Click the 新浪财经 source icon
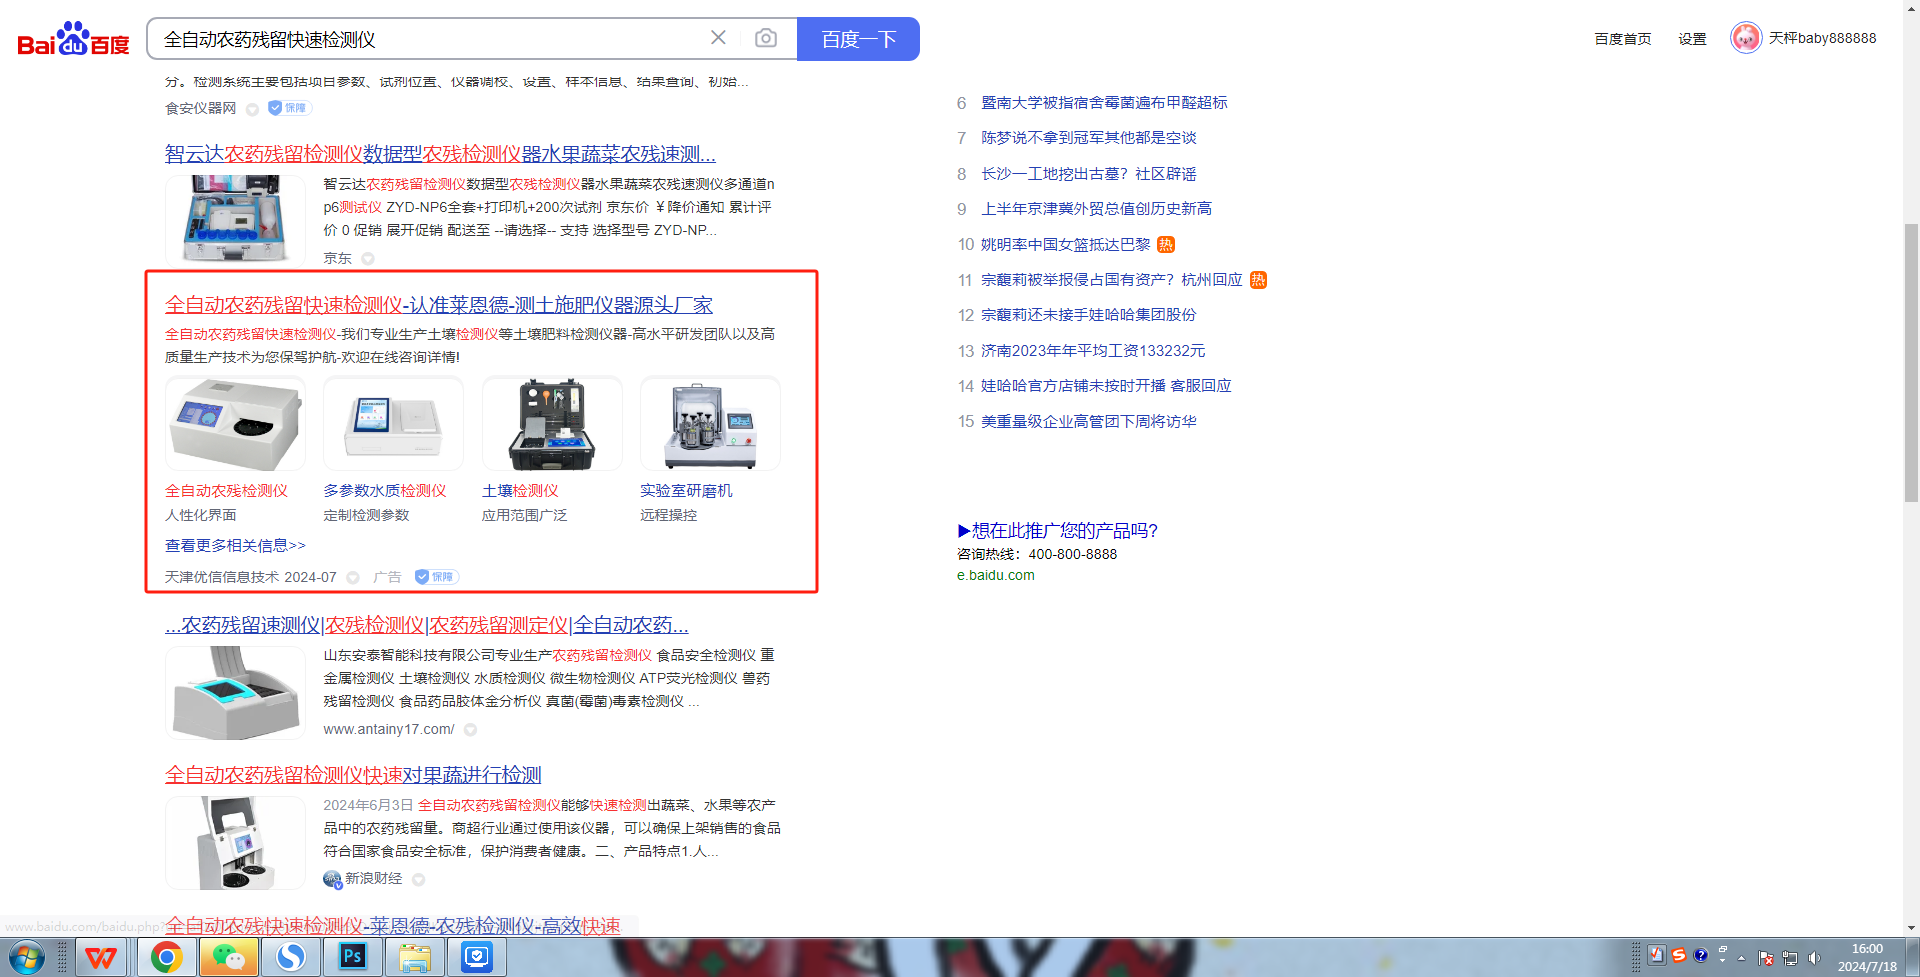The width and height of the screenshot is (1920, 977). tap(332, 879)
